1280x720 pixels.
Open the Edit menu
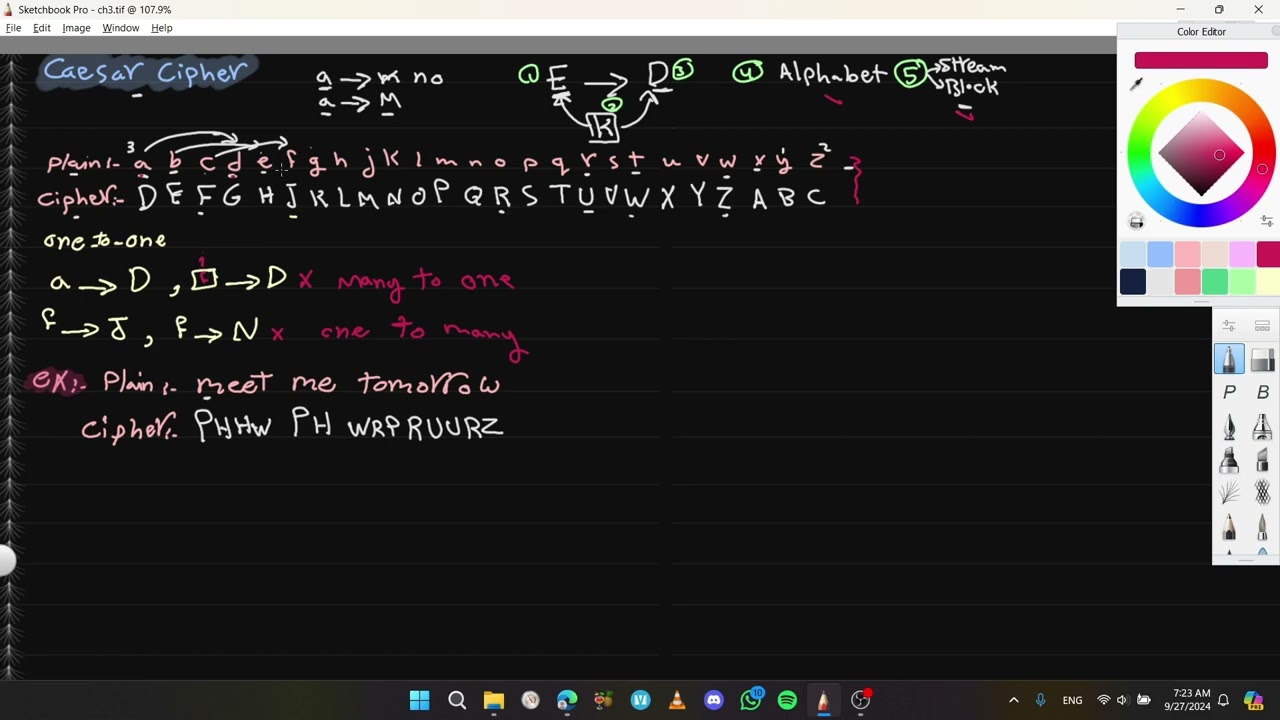(41, 28)
